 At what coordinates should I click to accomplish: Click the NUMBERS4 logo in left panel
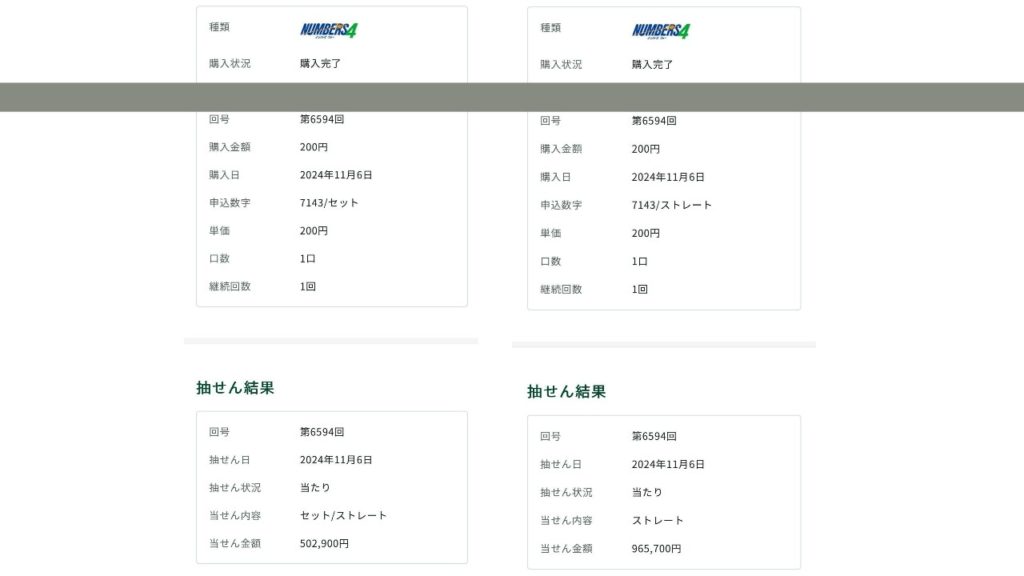[329, 30]
